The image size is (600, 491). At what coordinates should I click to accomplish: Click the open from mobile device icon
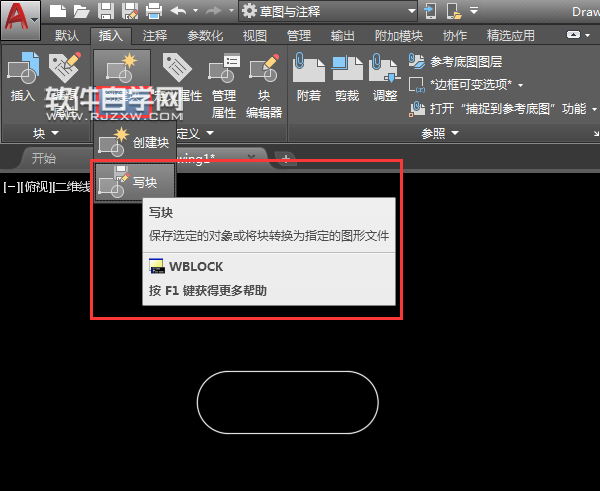click(x=430, y=11)
